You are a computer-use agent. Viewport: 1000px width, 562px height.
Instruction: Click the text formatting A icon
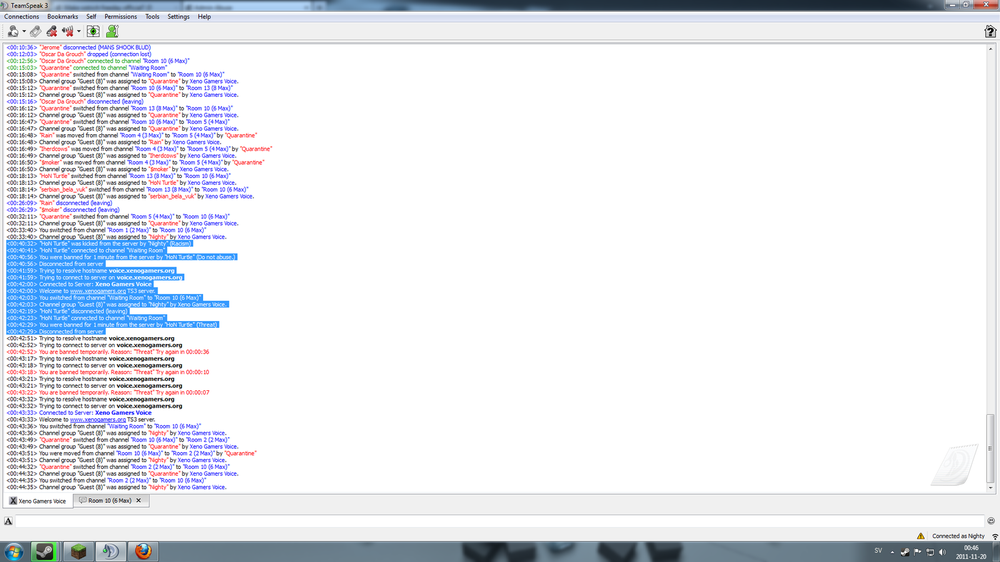pyautogui.click(x=8, y=521)
